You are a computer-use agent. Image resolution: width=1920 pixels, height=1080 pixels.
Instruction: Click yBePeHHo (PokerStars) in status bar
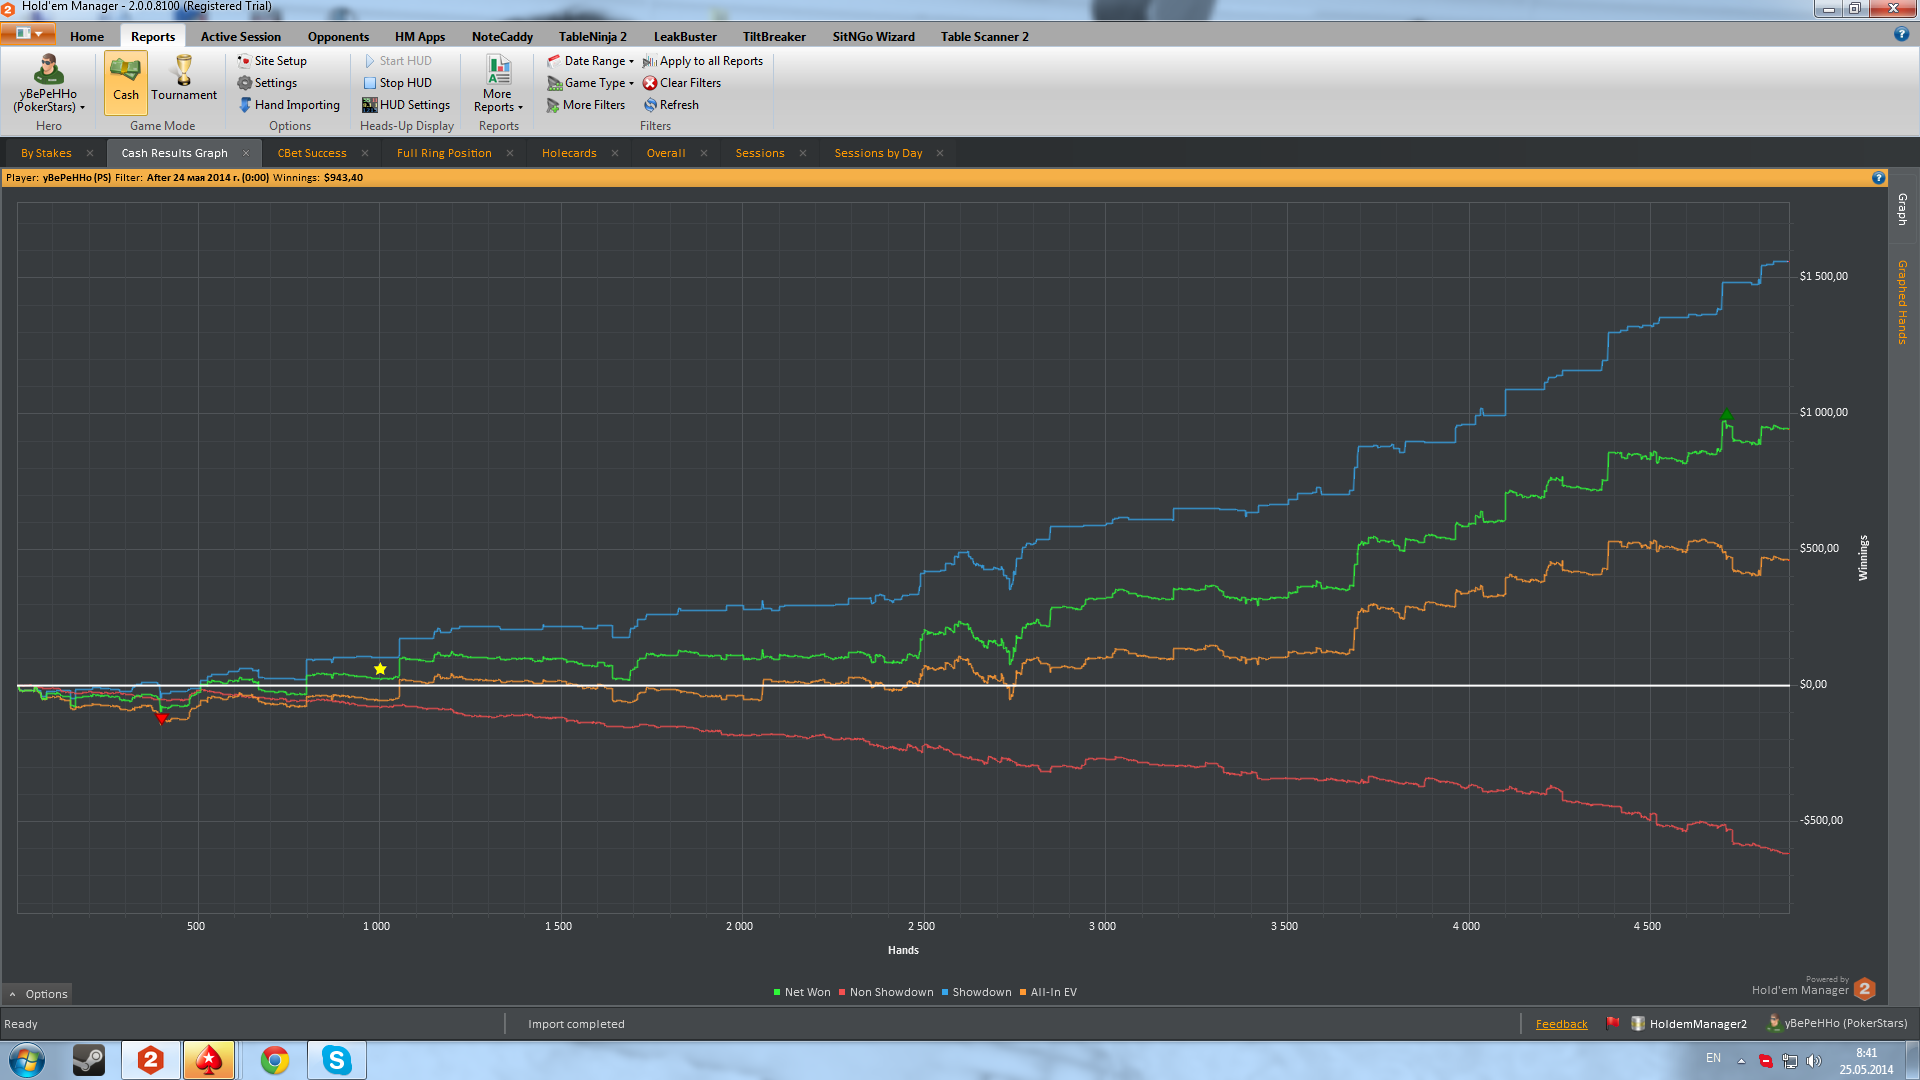click(1837, 1023)
